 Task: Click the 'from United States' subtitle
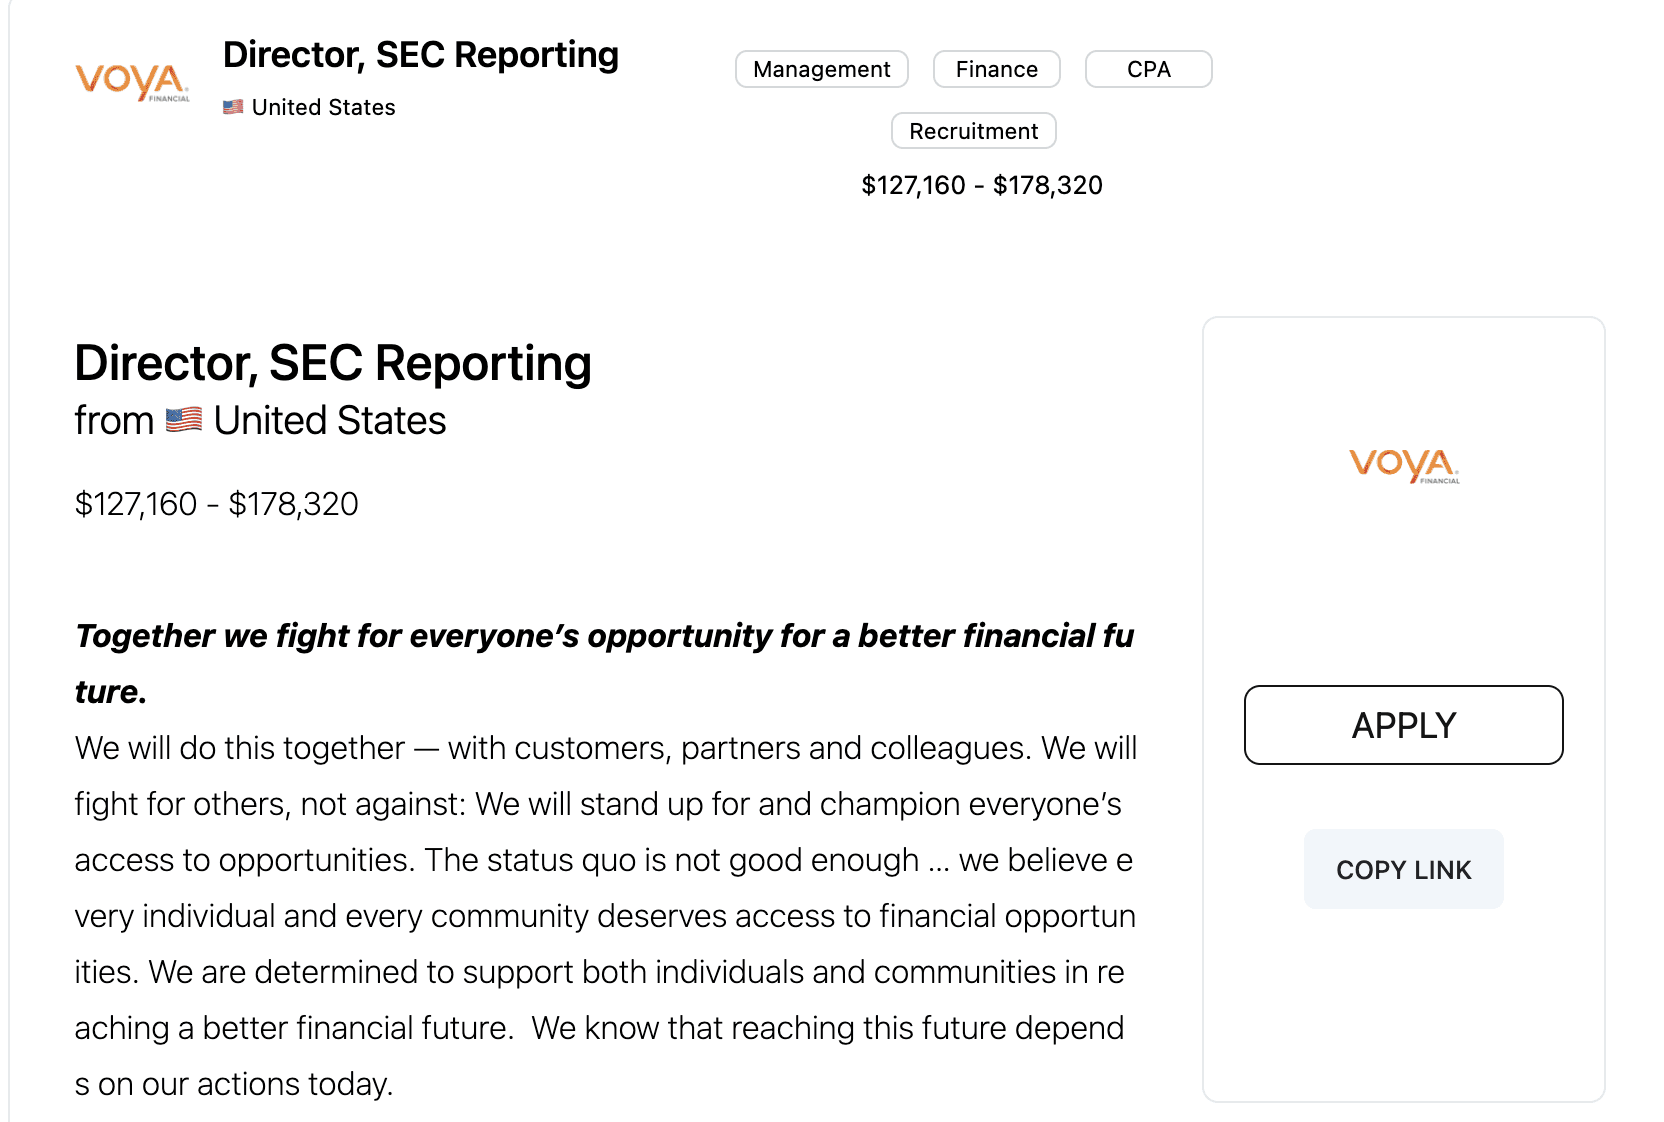pyautogui.click(x=260, y=420)
